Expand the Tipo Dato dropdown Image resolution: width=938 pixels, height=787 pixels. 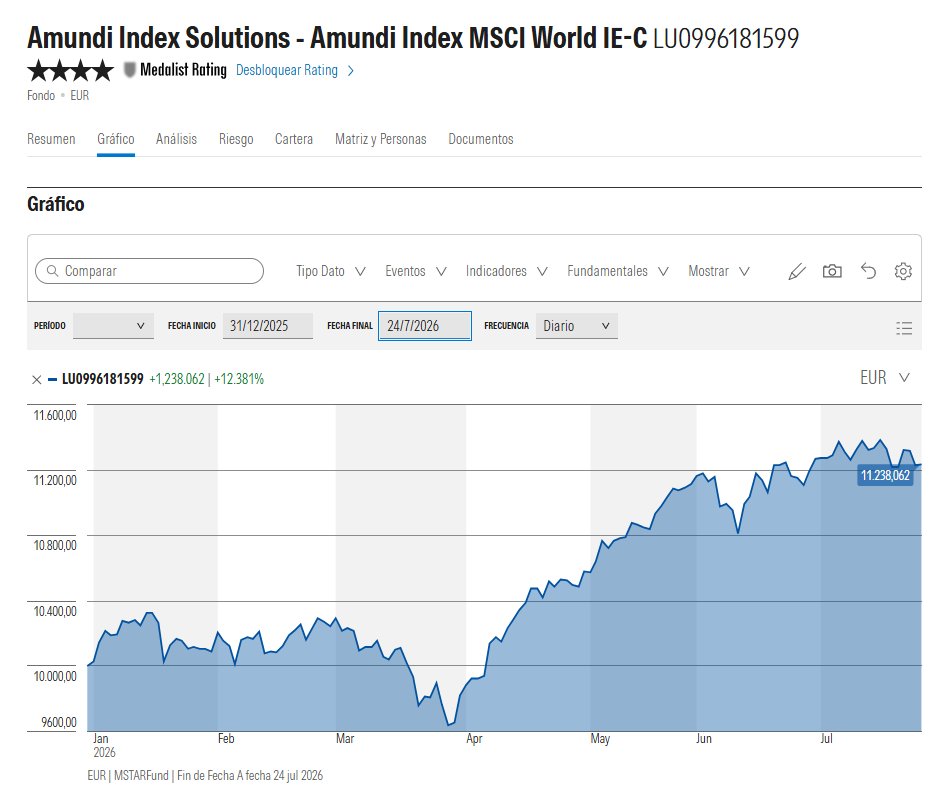point(331,271)
